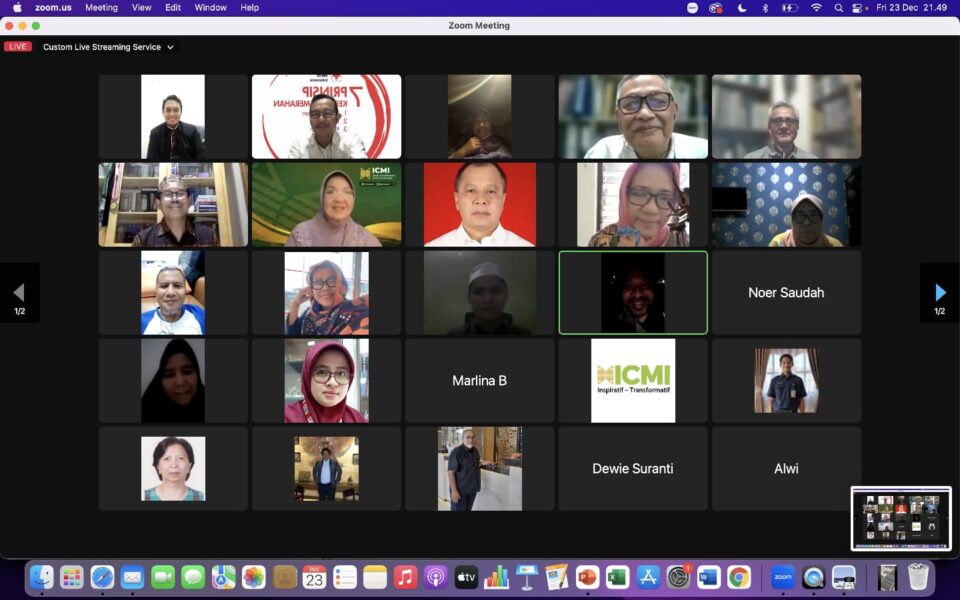Select the ICMI Inspiratif-Transformatif participant tile
Image resolution: width=960 pixels, height=600 pixels.
(x=633, y=380)
